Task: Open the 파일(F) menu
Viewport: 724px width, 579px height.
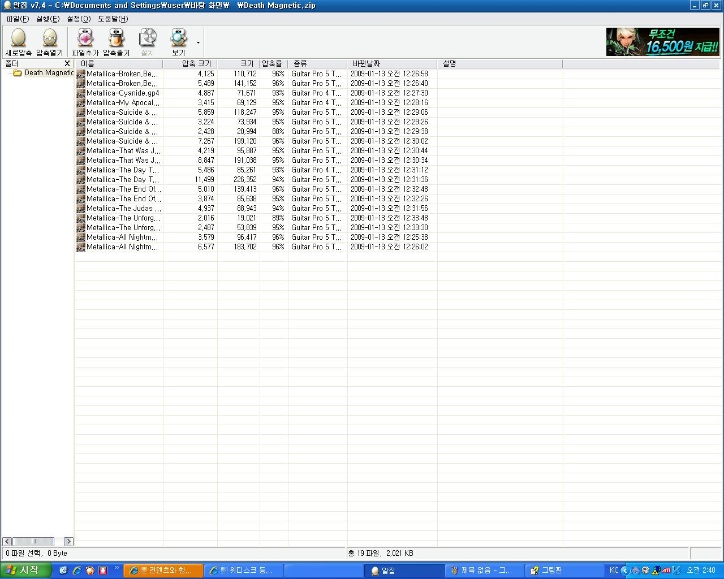Action: [x=18, y=19]
